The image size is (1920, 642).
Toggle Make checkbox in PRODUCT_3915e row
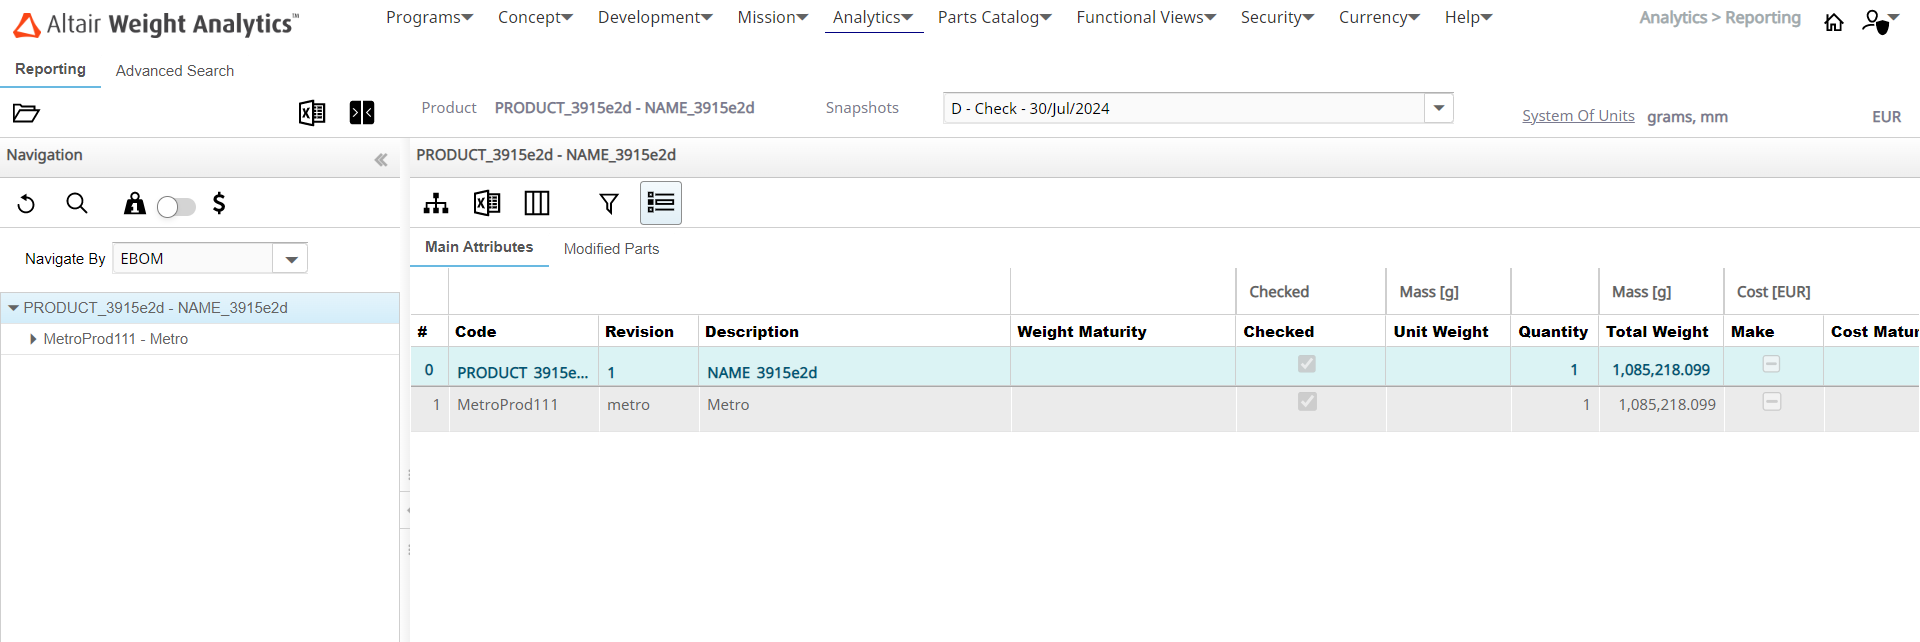pyautogui.click(x=1771, y=364)
